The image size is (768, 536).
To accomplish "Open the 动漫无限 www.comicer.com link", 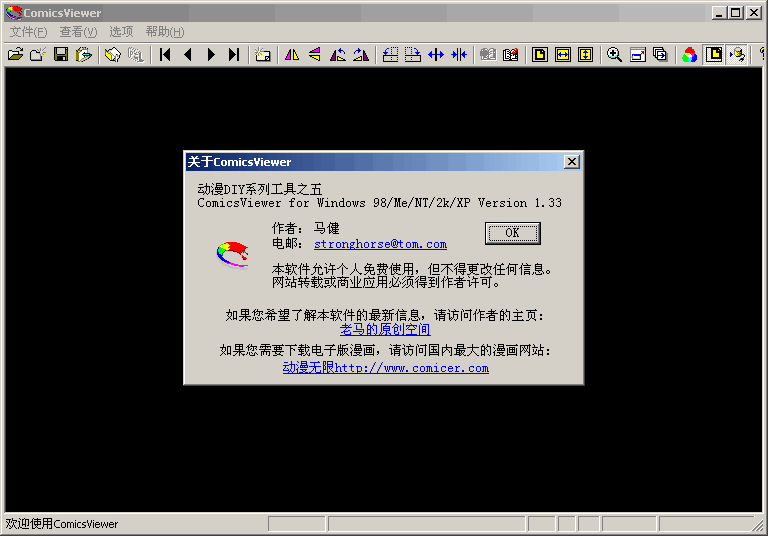I will point(385,368).
